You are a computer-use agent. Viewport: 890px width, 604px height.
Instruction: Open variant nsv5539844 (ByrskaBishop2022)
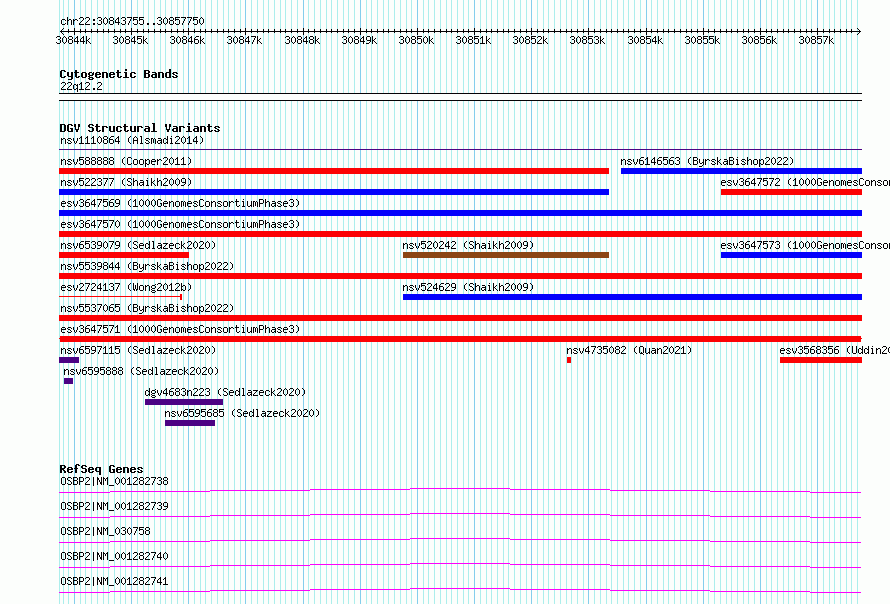click(147, 266)
